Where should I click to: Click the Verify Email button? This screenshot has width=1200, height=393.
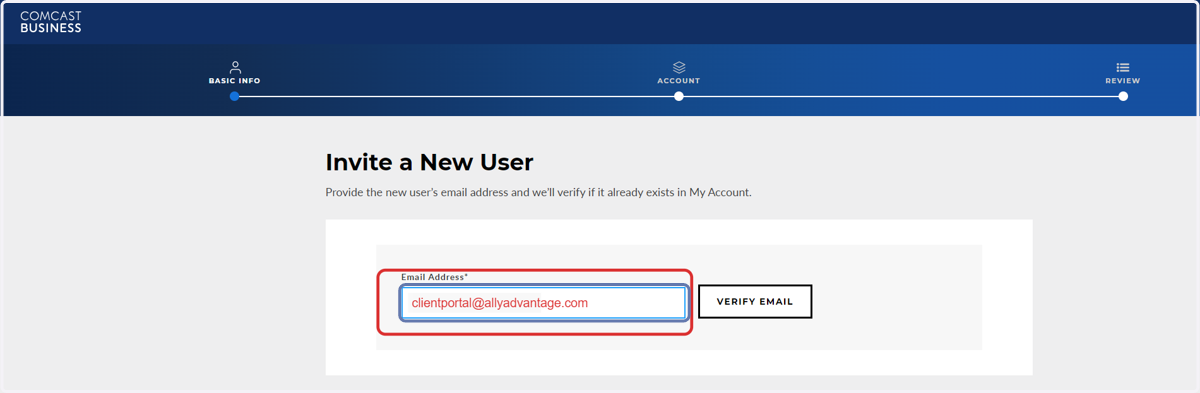[755, 302]
